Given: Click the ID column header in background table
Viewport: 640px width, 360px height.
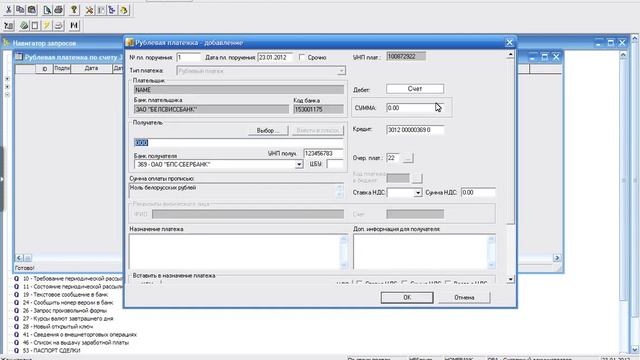Looking at the screenshot, I should pyautogui.click(x=44, y=69).
